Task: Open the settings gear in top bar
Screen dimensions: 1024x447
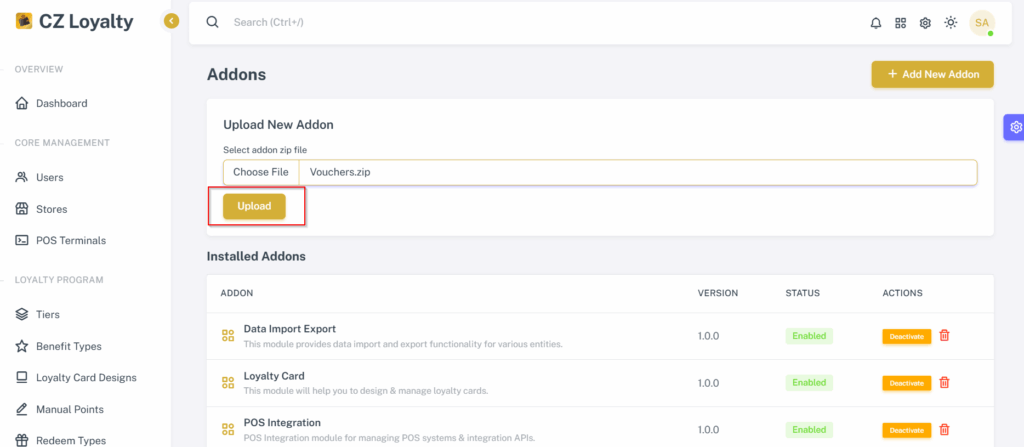Action: tap(925, 23)
